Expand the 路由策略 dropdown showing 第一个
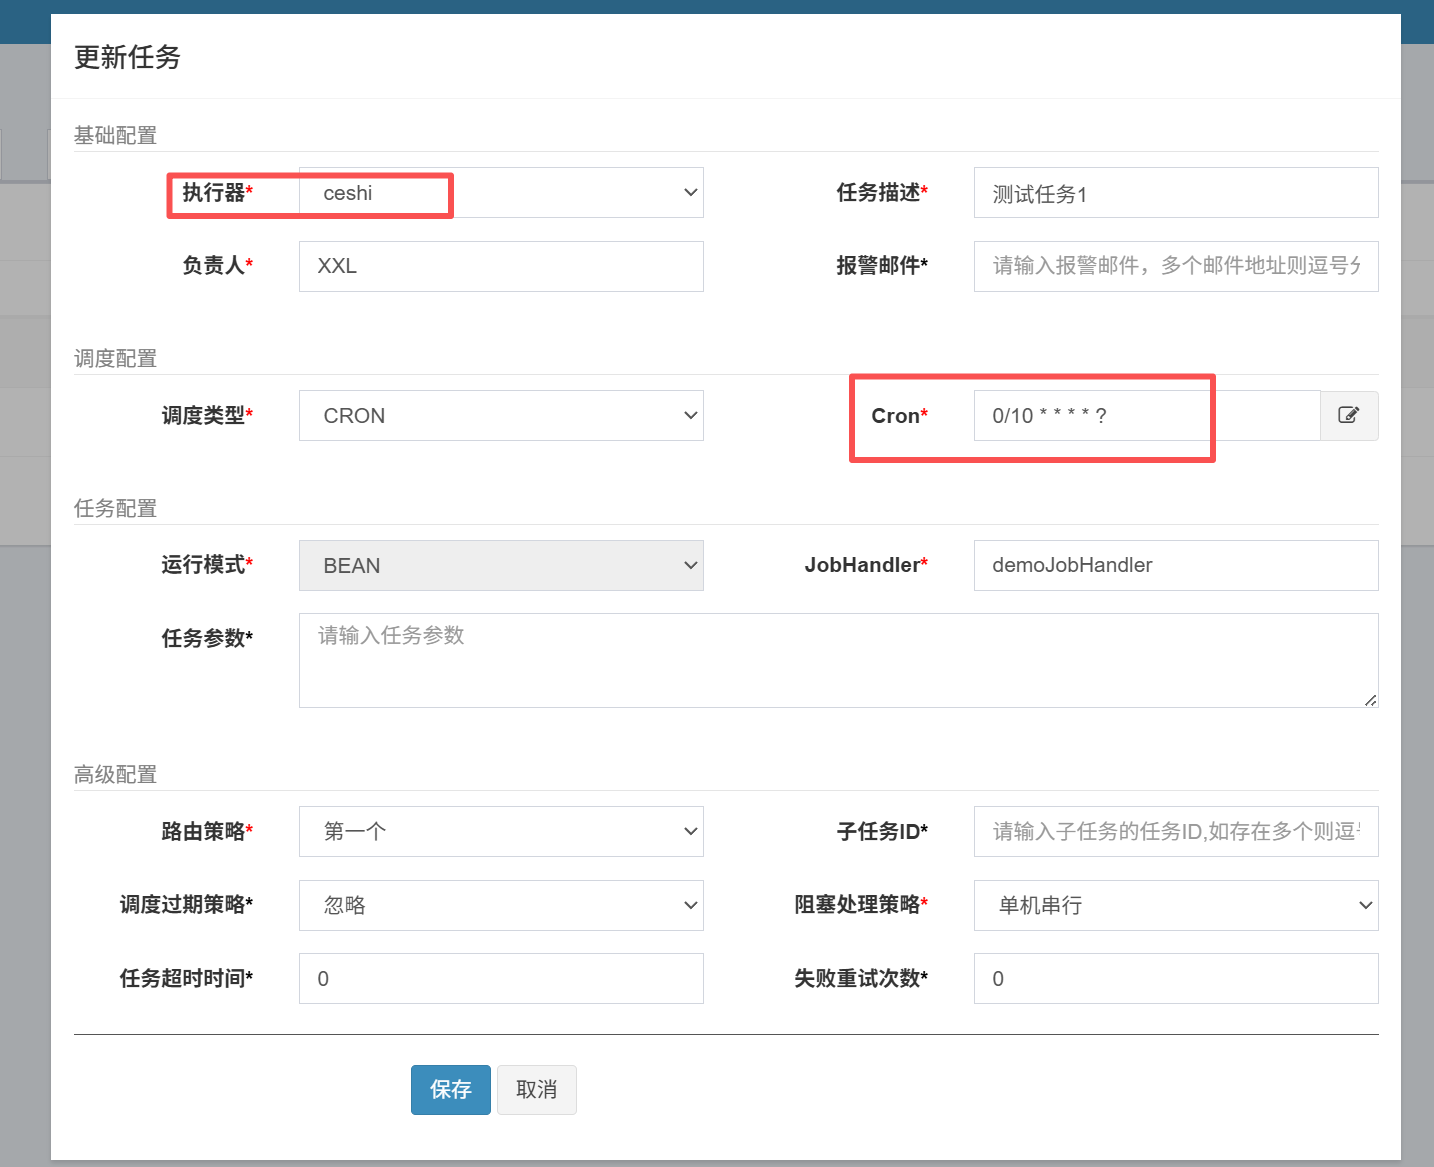Screen dimensions: 1434x1167 coord(500,832)
